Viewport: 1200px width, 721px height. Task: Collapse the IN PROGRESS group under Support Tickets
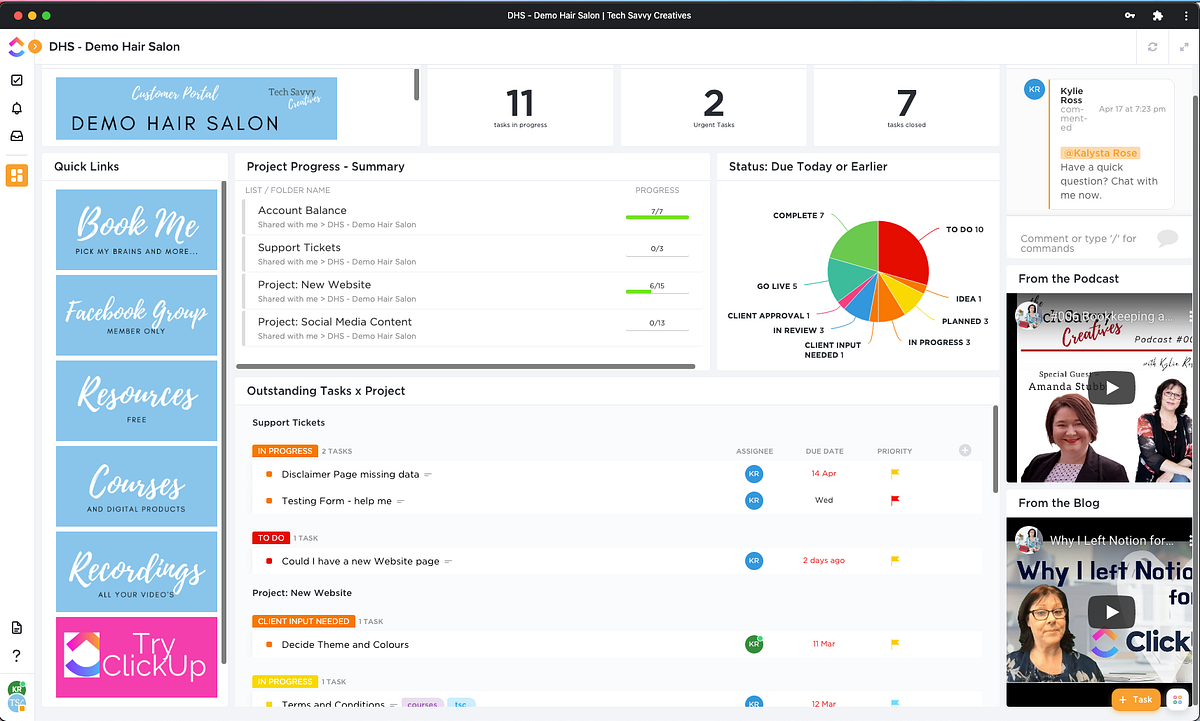point(284,451)
